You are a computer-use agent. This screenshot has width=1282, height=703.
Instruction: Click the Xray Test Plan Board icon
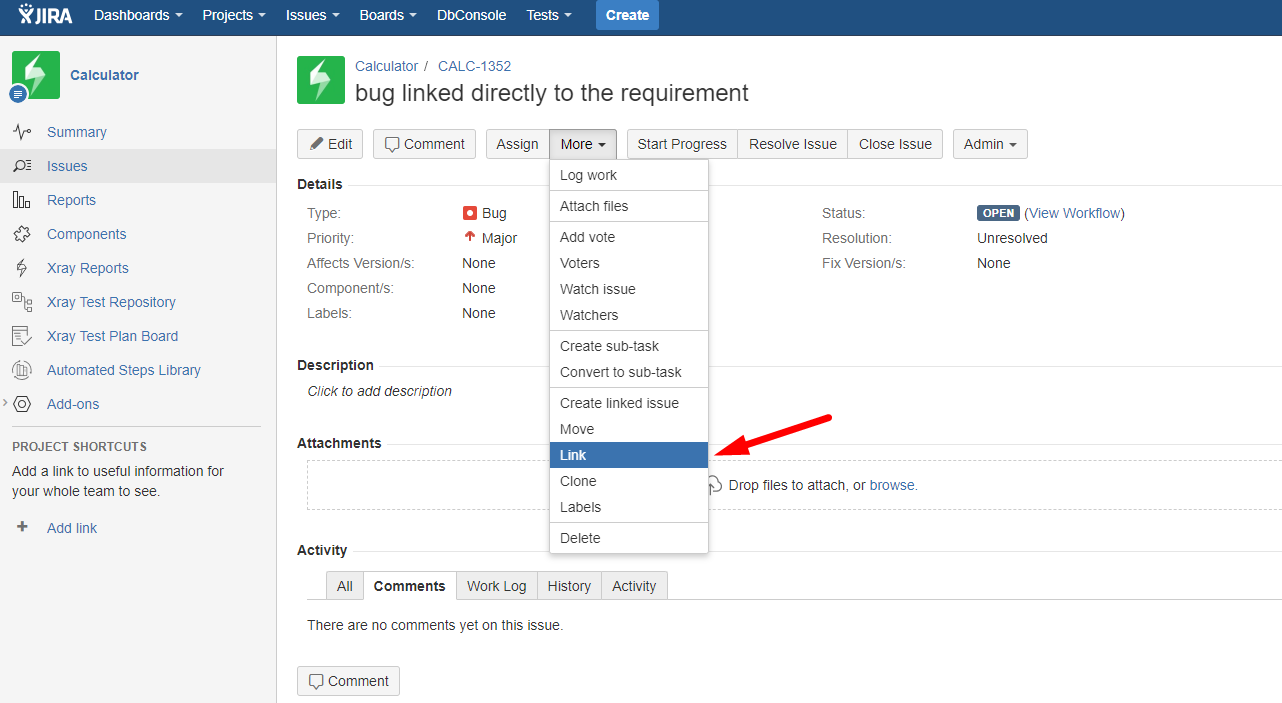click(22, 336)
